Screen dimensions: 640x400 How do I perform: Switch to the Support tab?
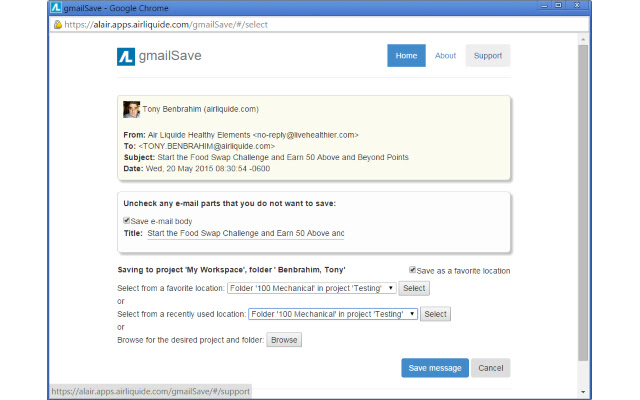488,56
